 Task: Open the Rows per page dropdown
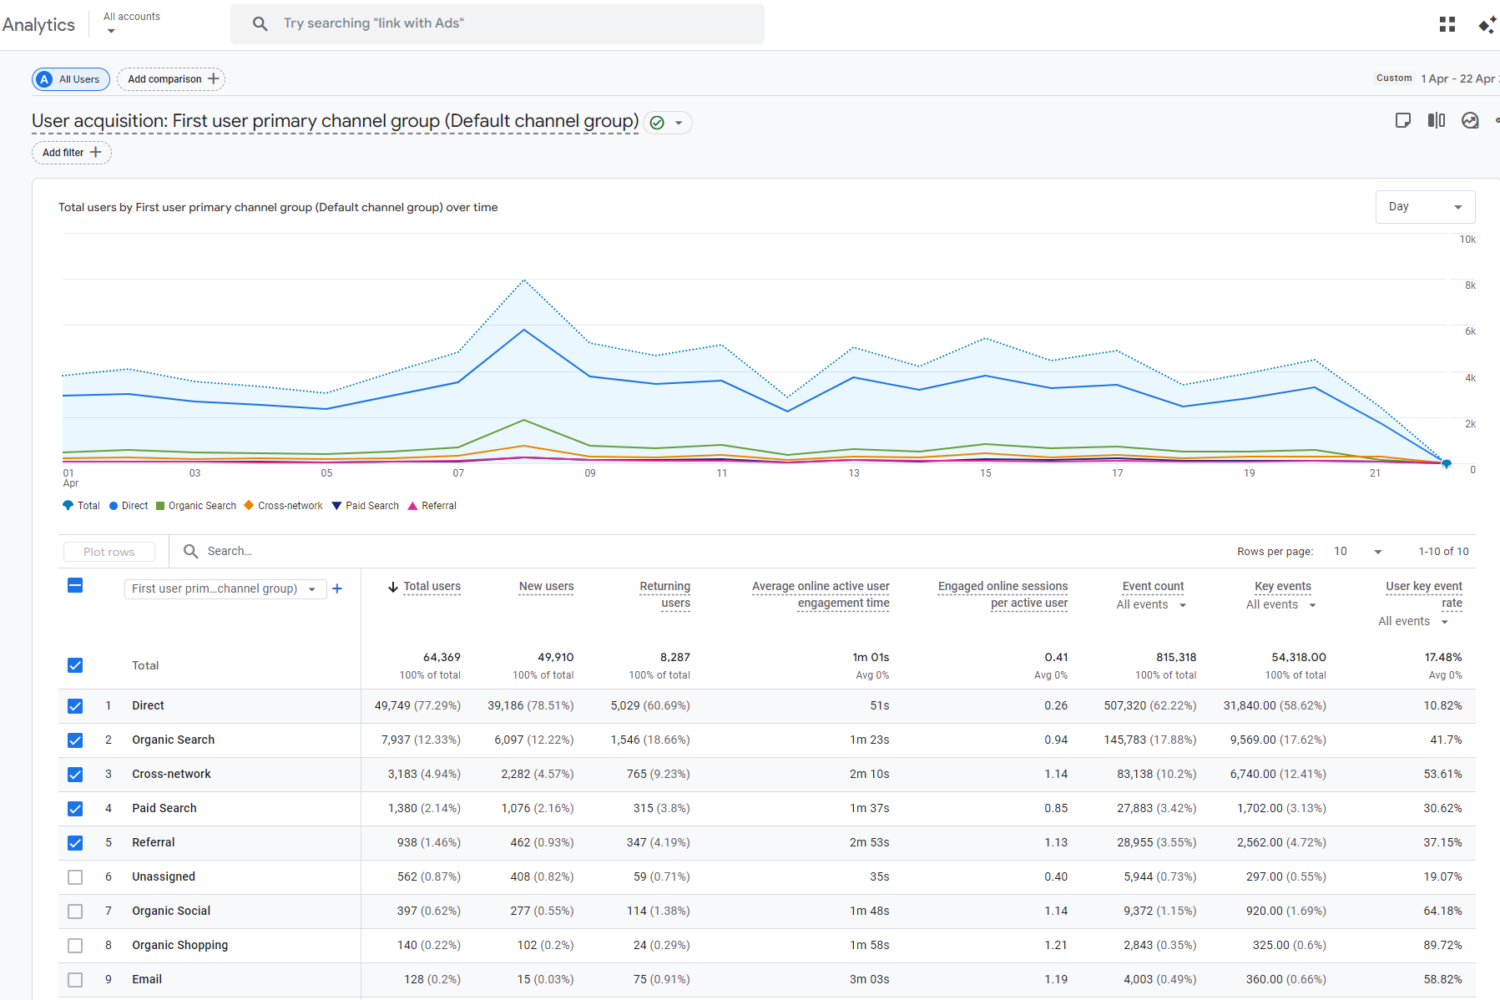(x=1358, y=551)
